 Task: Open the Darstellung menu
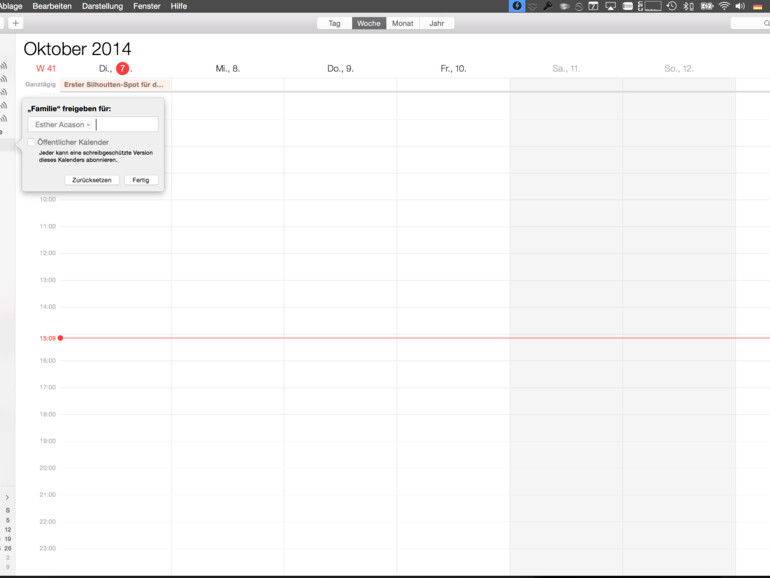102,6
